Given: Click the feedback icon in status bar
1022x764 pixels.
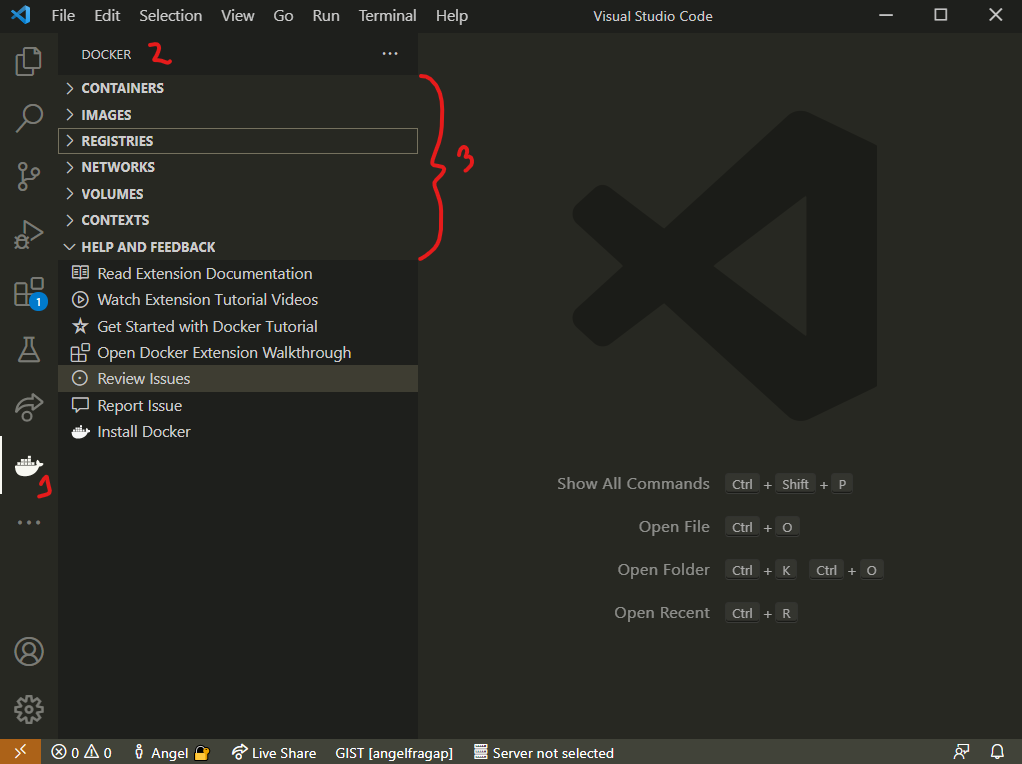Looking at the screenshot, I should (961, 752).
